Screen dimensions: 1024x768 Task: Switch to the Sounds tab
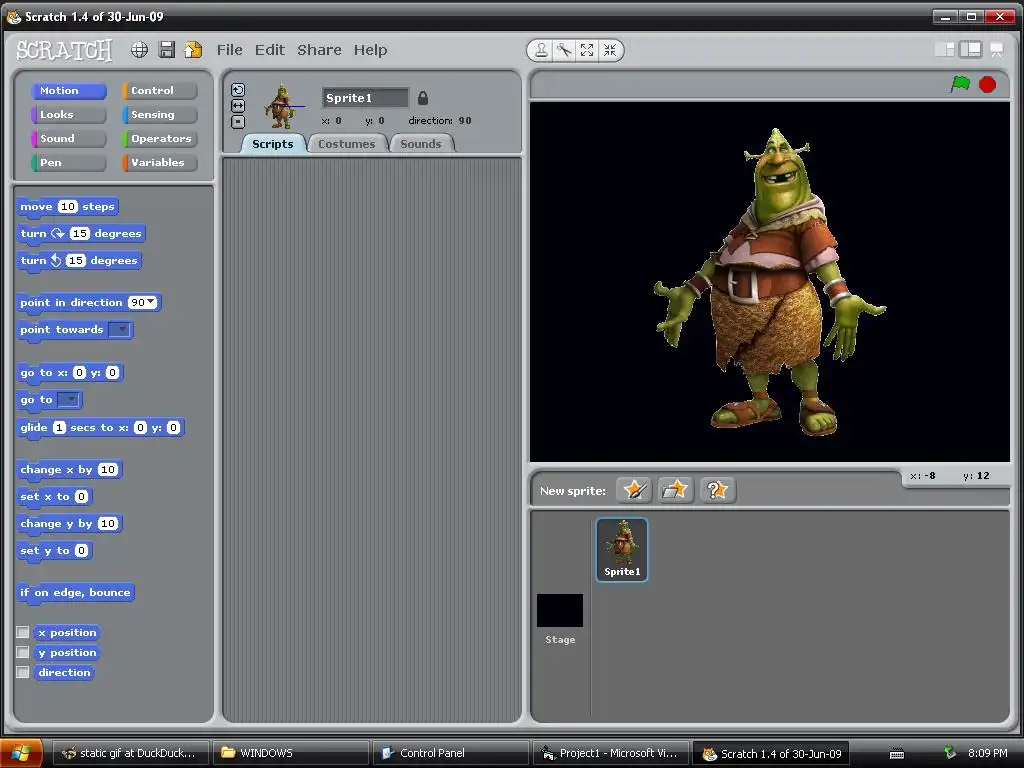(x=421, y=144)
